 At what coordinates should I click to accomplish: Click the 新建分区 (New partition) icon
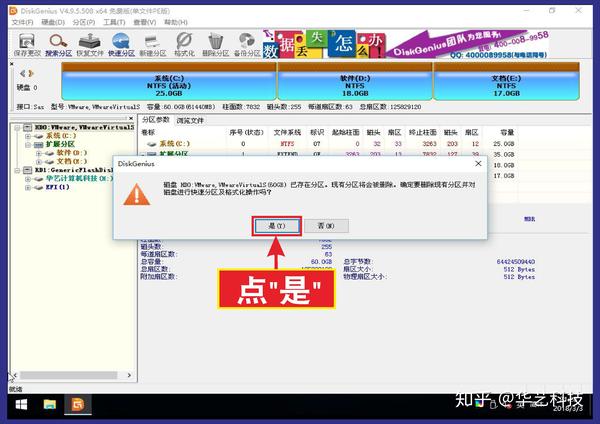point(152,45)
